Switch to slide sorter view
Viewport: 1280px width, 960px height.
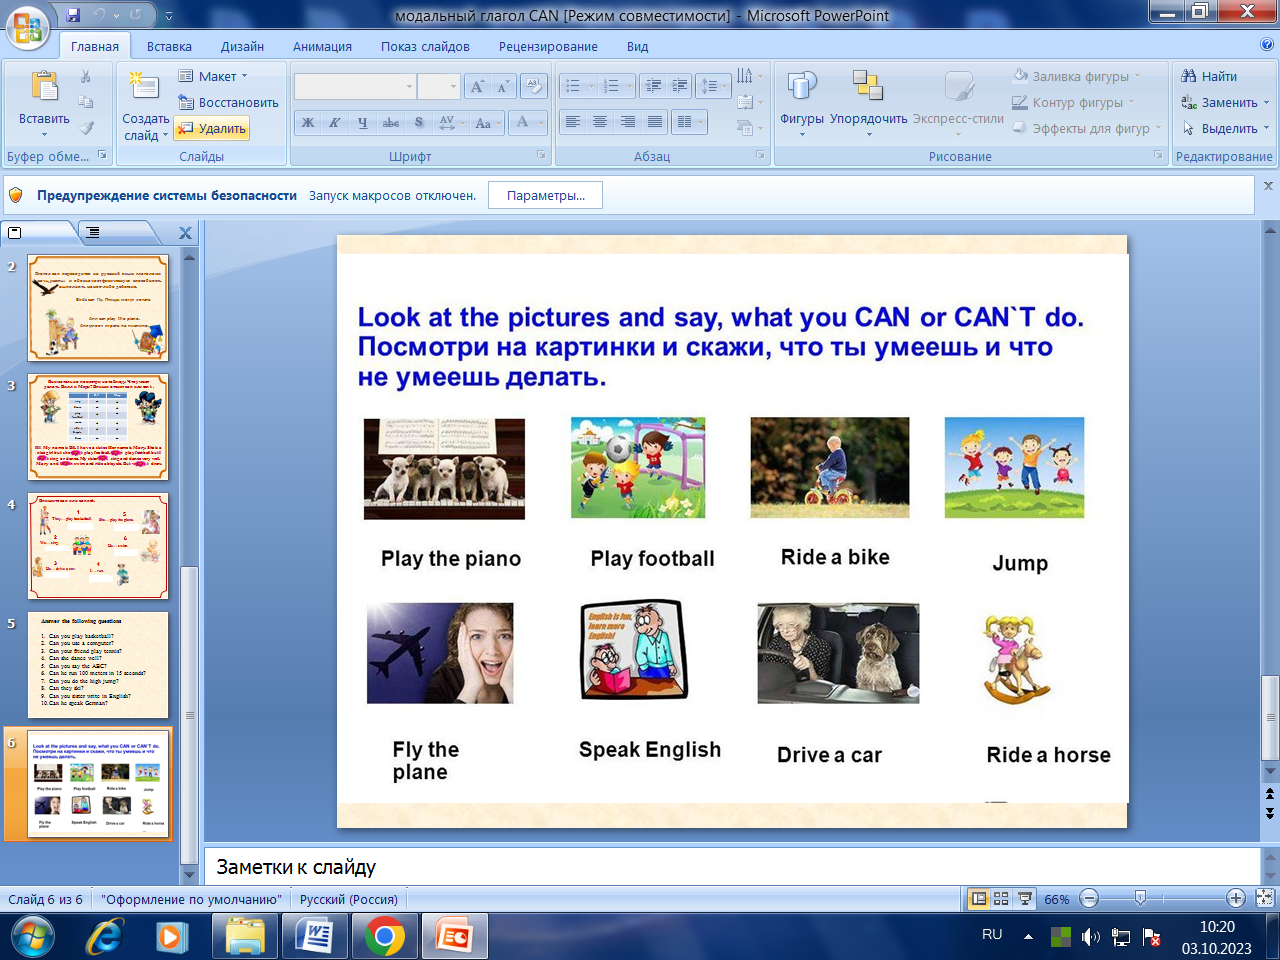coord(1001,899)
